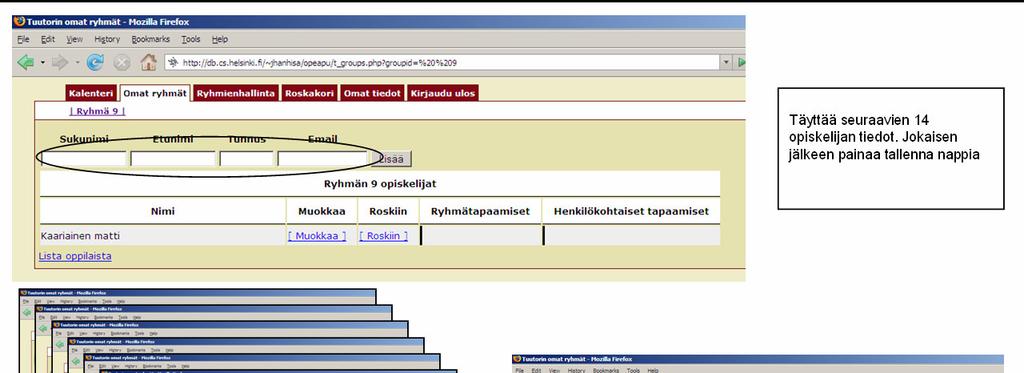Go to the Roskakori tab
The image size is (1024, 373).
[x=310, y=93]
